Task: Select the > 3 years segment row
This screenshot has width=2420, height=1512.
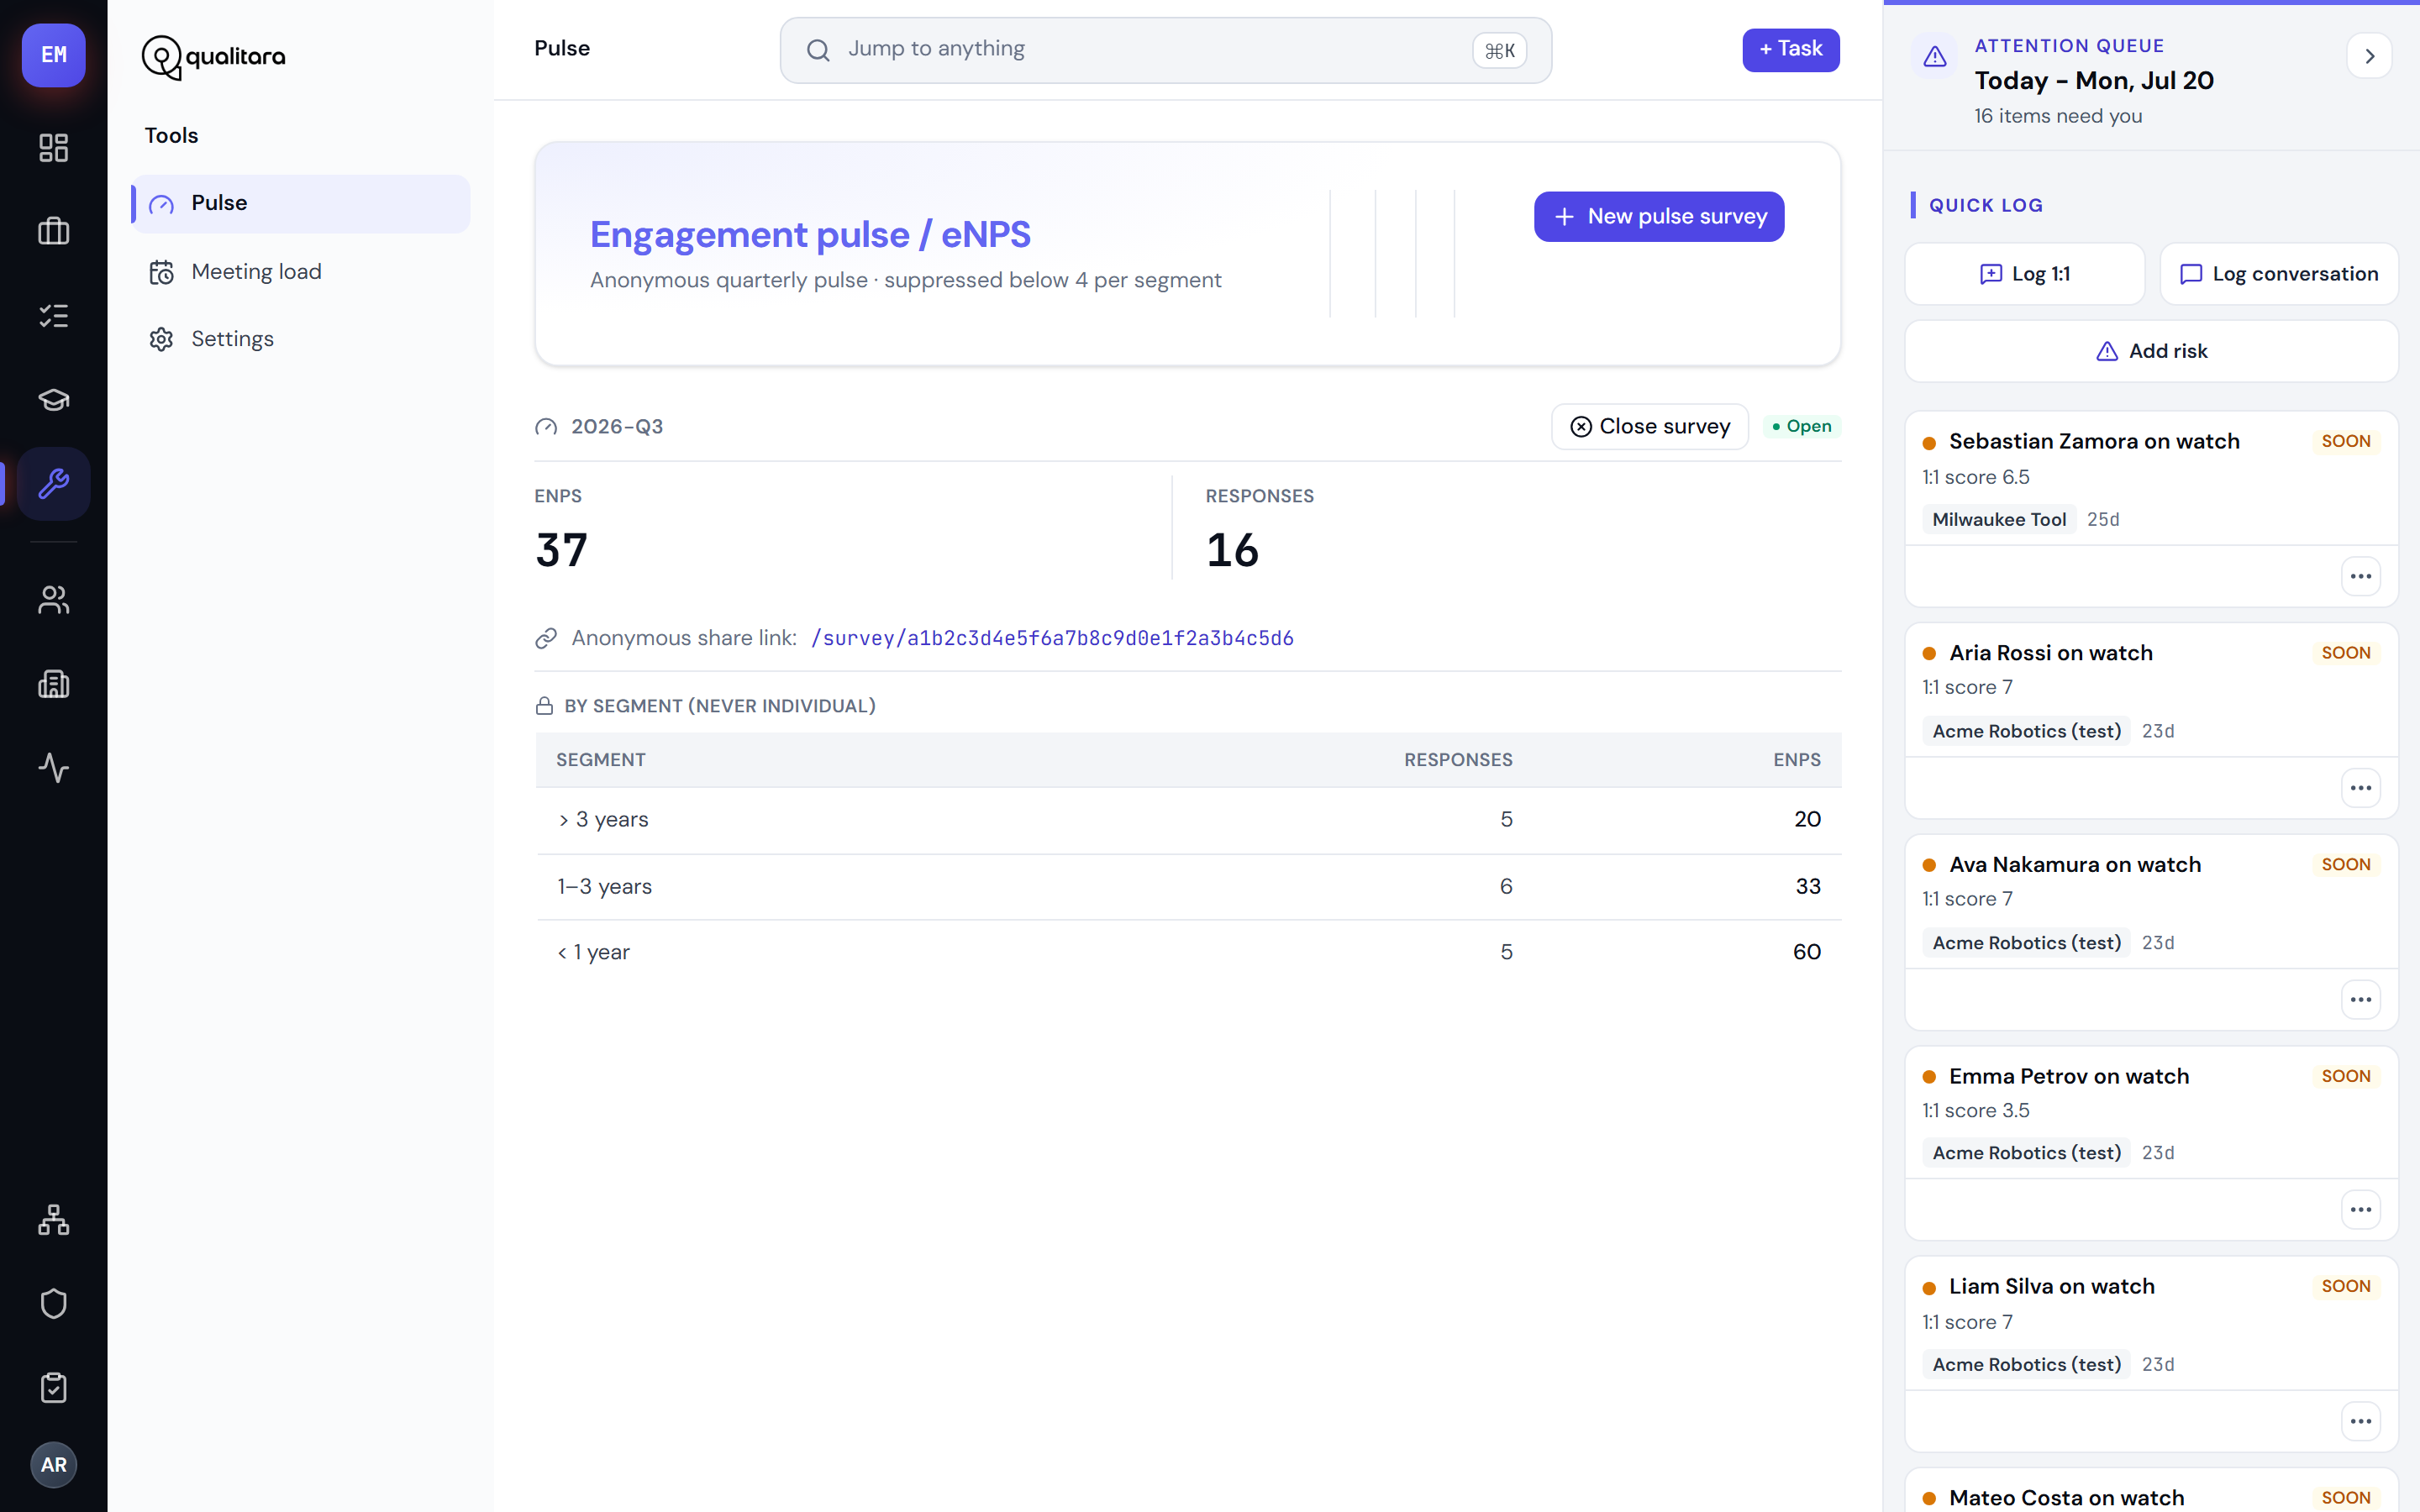Action: point(1188,820)
